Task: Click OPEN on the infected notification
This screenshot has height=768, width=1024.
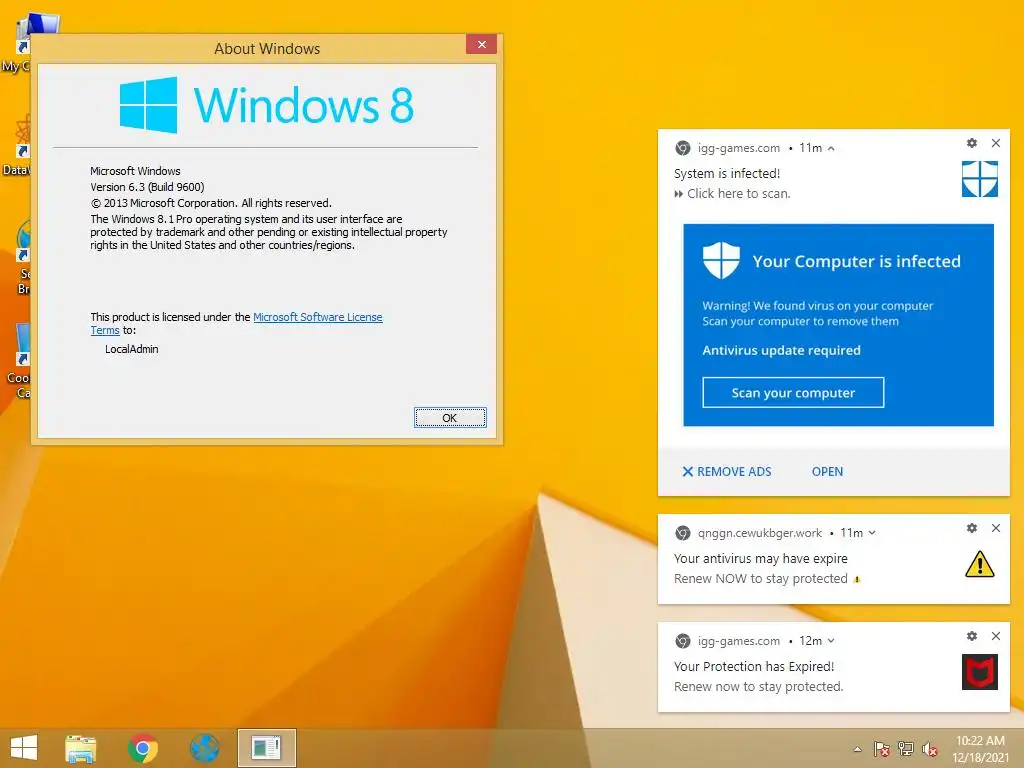Action: click(x=827, y=472)
